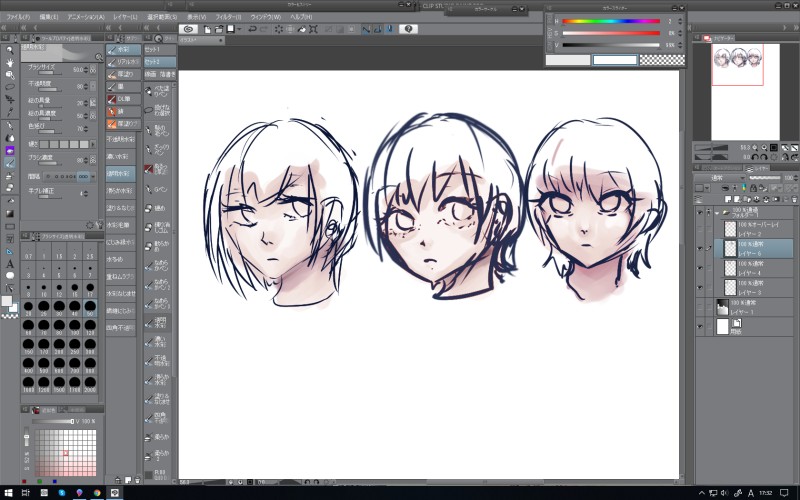Rotate canvas left in Navigator

click(755, 157)
